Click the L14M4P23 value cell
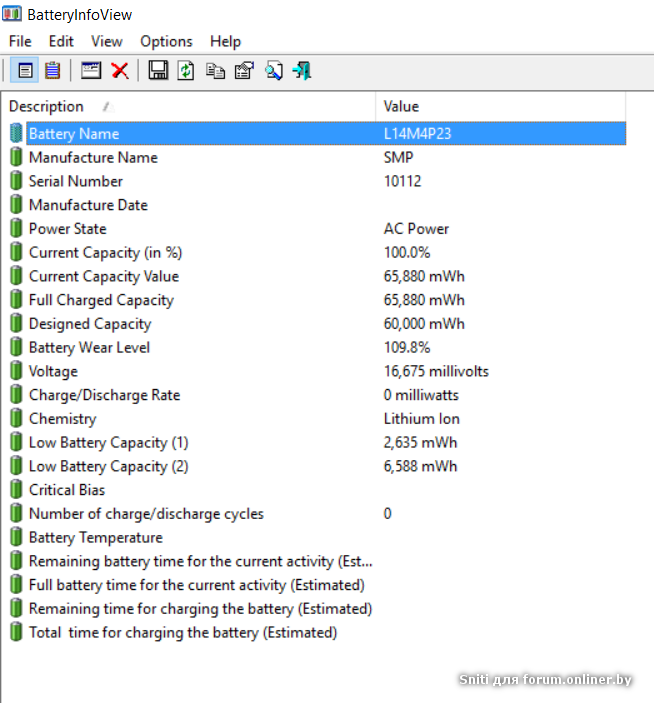The height and width of the screenshot is (703, 654). (417, 134)
